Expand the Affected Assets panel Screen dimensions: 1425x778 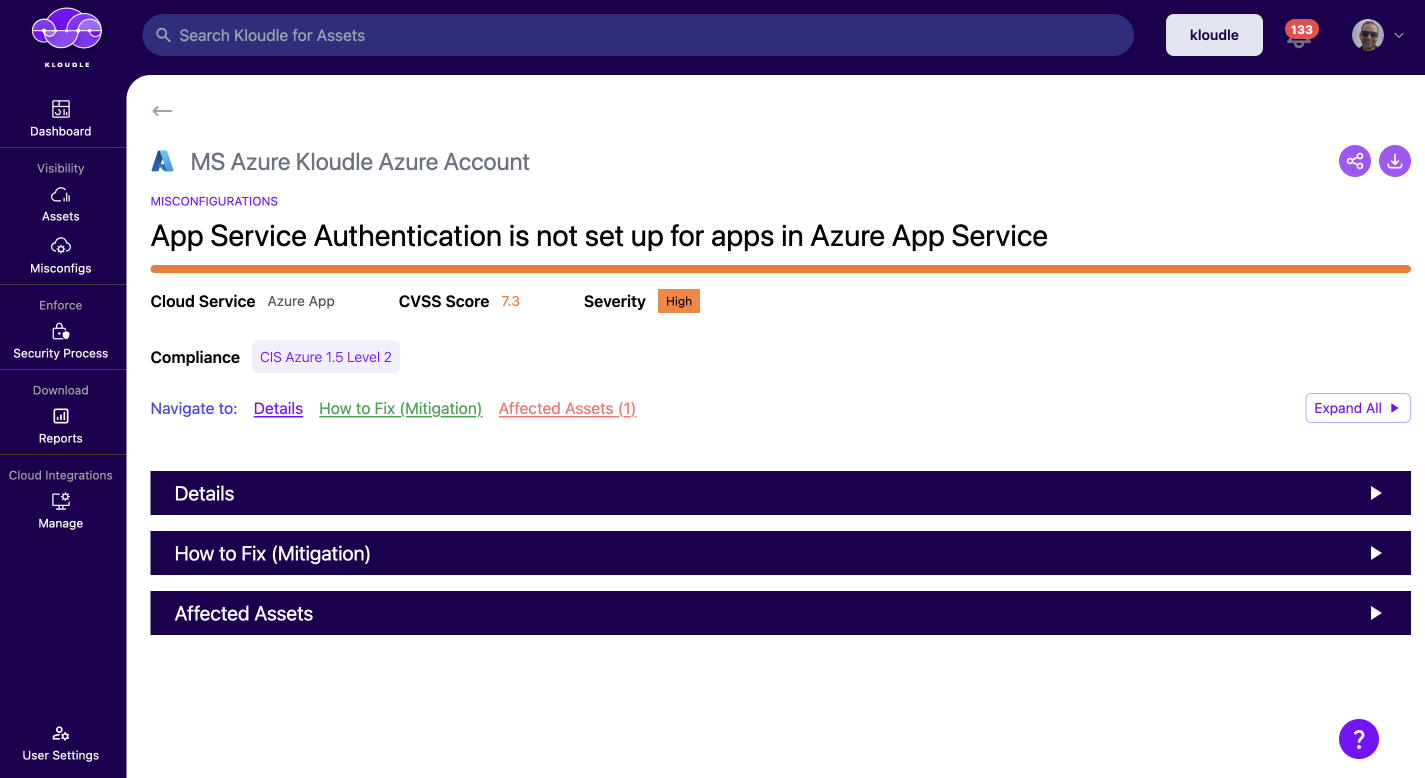tap(780, 613)
